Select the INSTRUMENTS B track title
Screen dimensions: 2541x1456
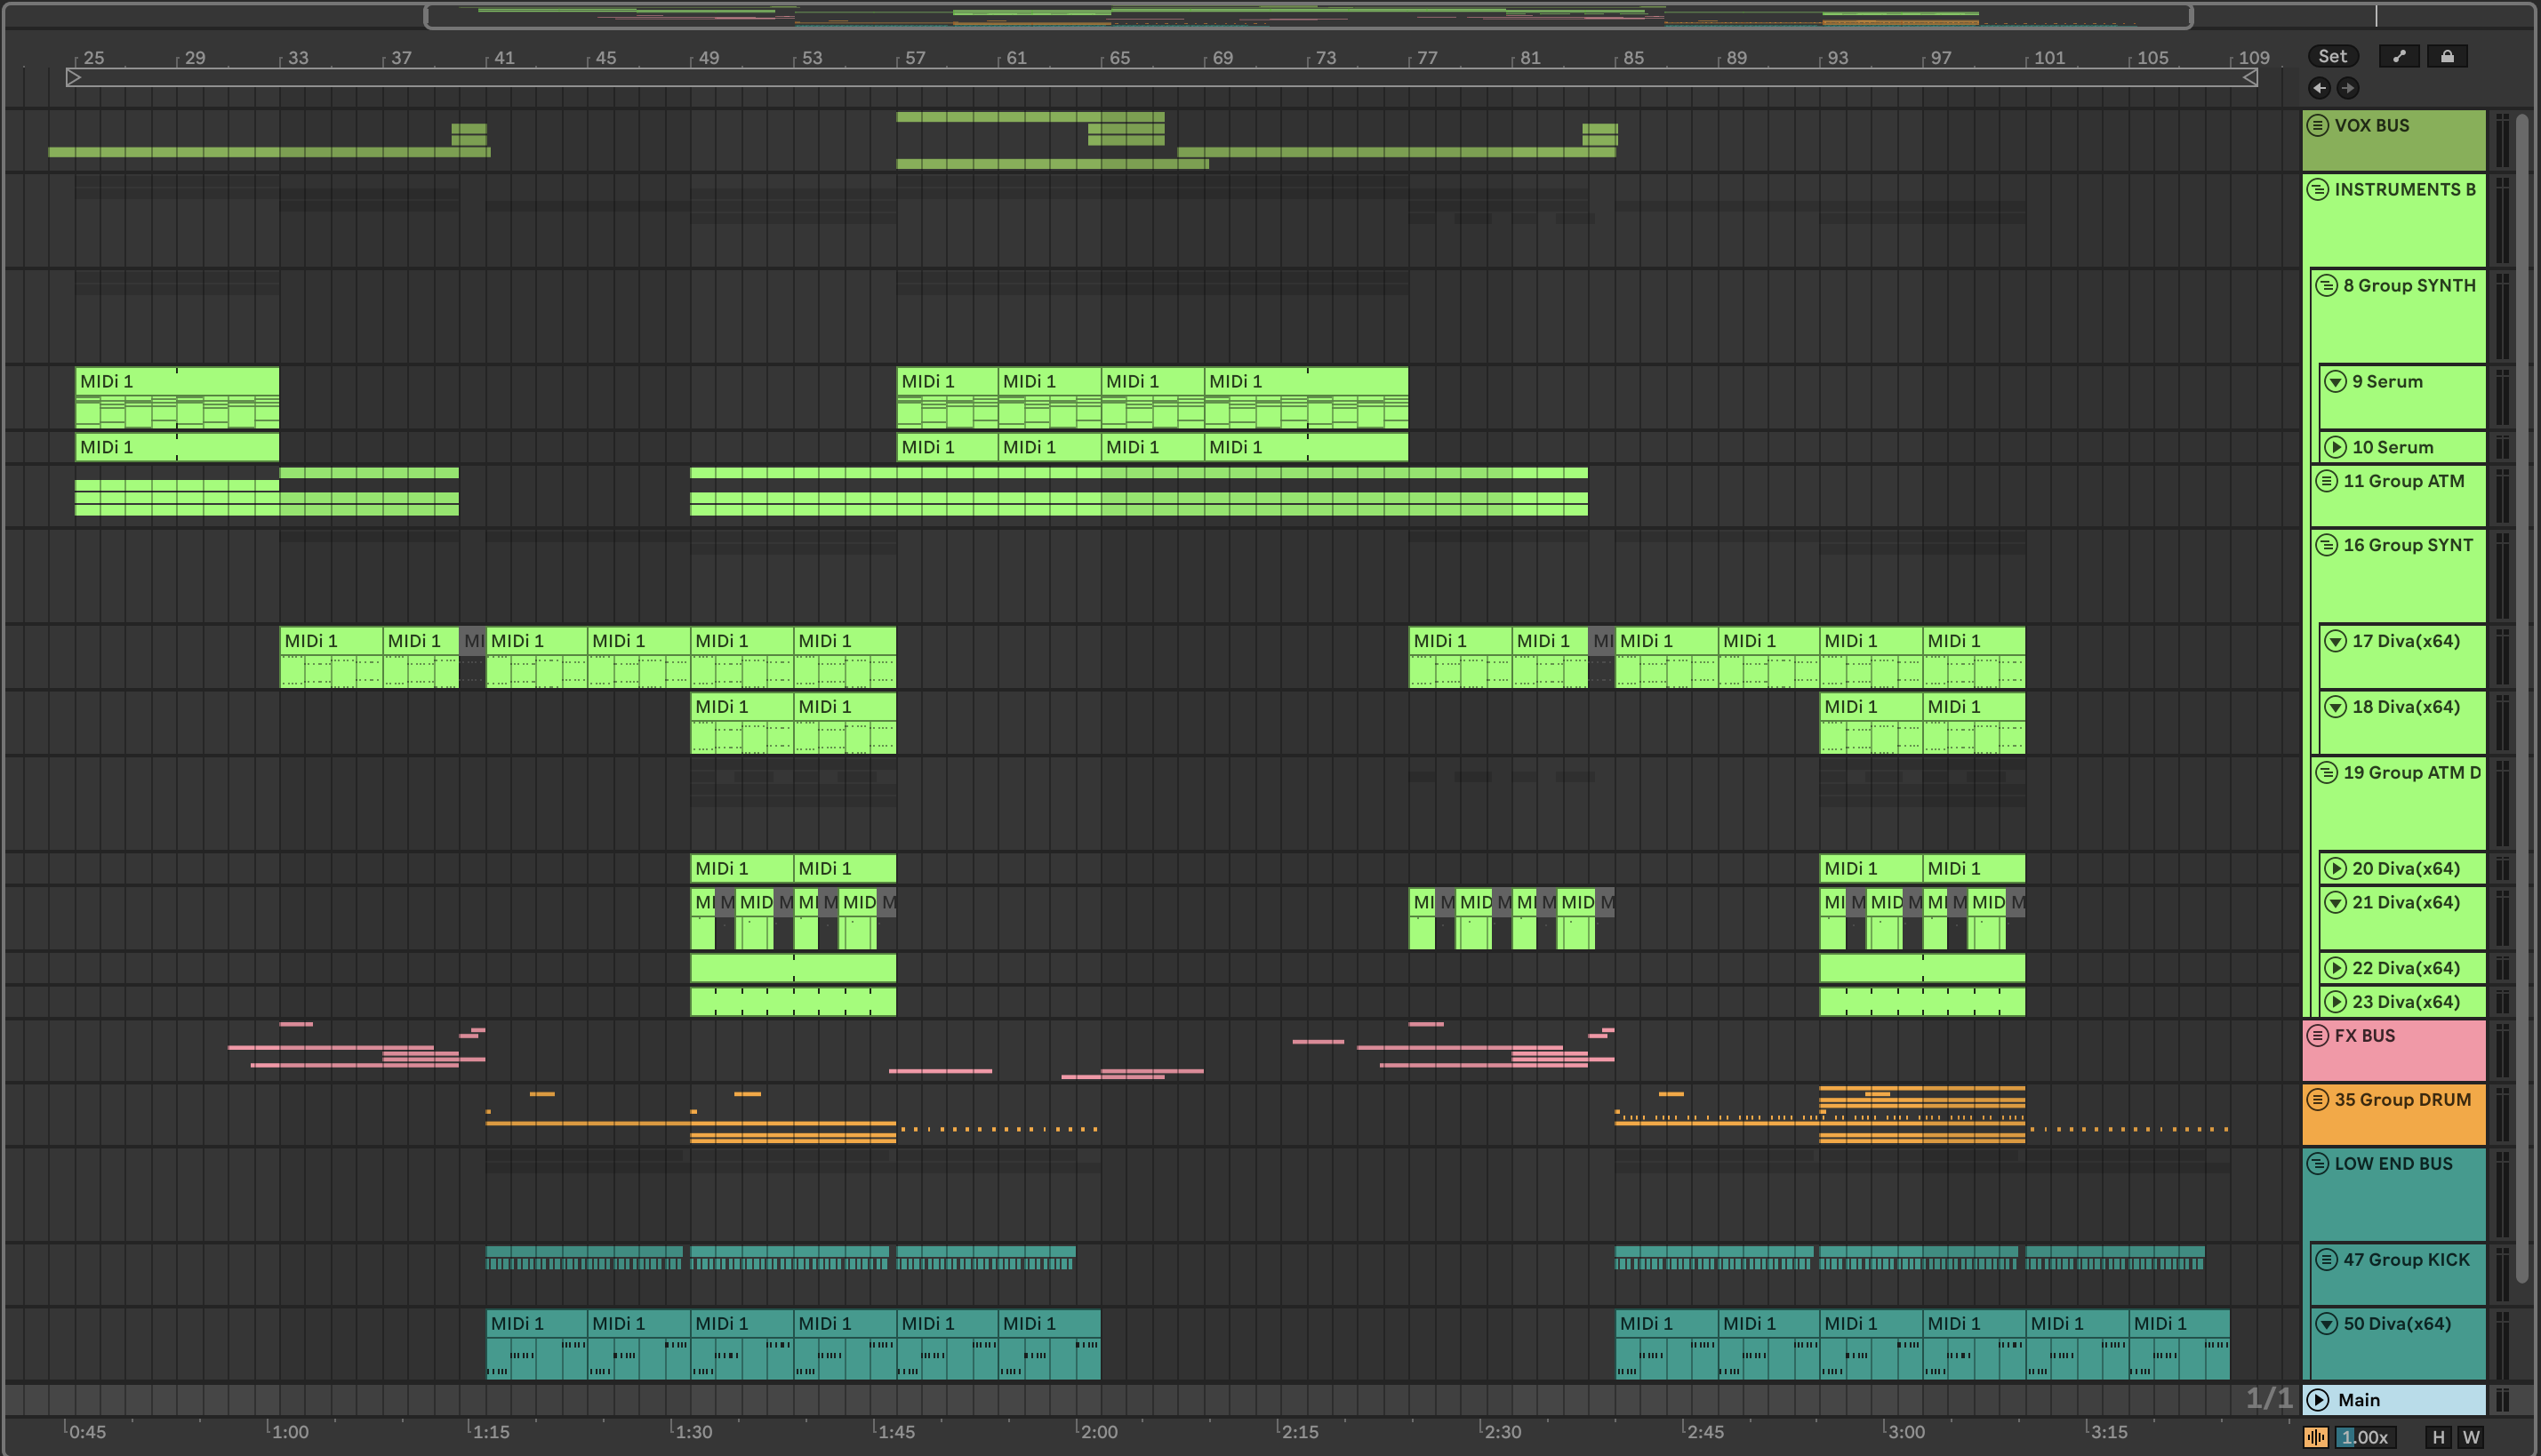[x=2405, y=190]
